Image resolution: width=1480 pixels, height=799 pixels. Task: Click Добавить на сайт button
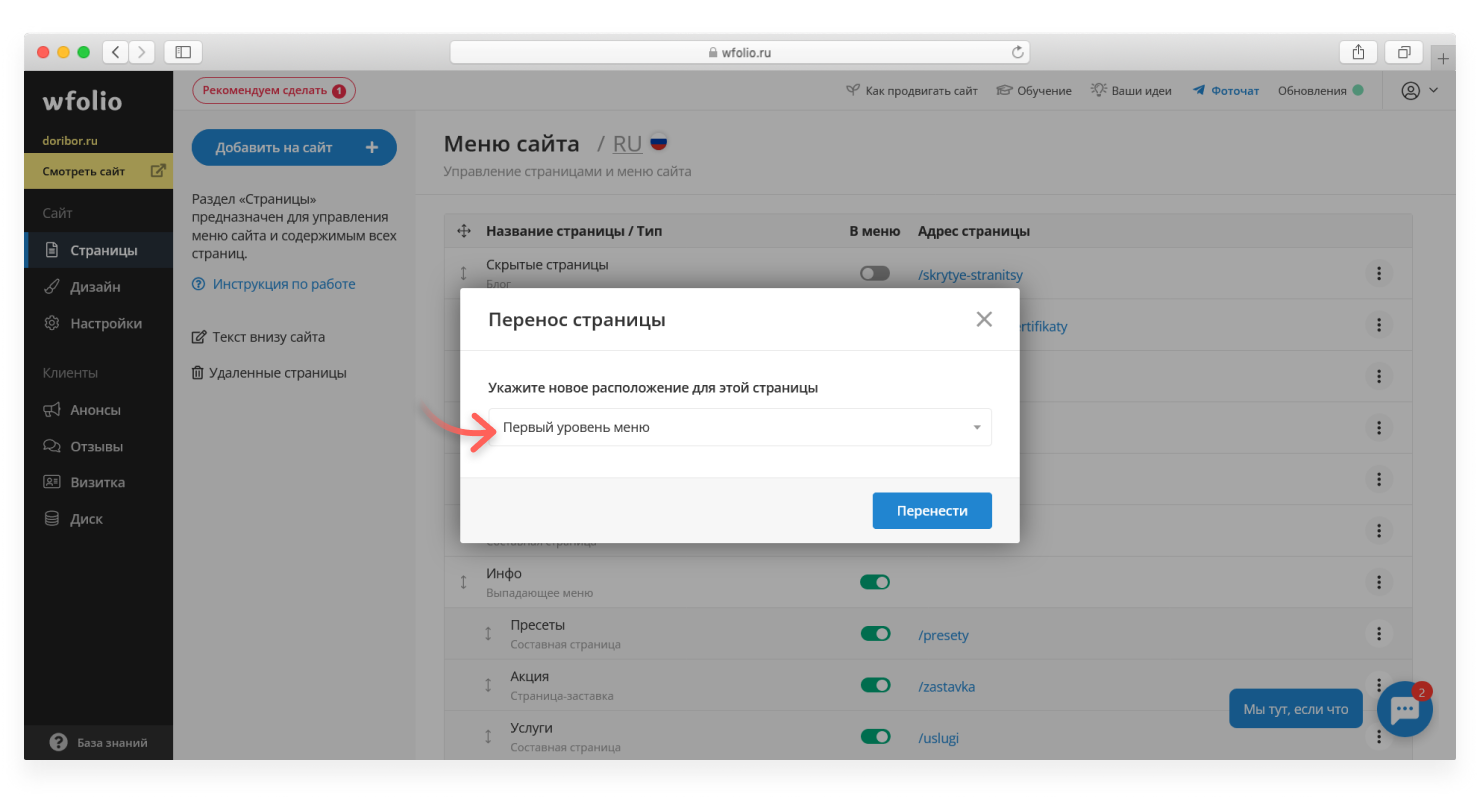294,147
